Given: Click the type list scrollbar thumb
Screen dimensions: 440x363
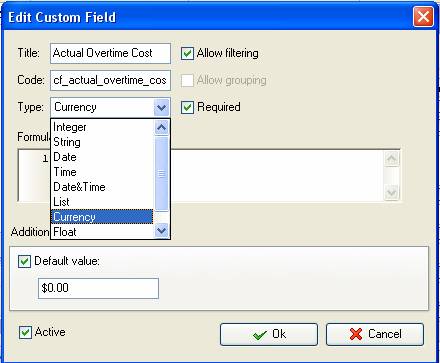Looking at the screenshot, I should point(162,174).
